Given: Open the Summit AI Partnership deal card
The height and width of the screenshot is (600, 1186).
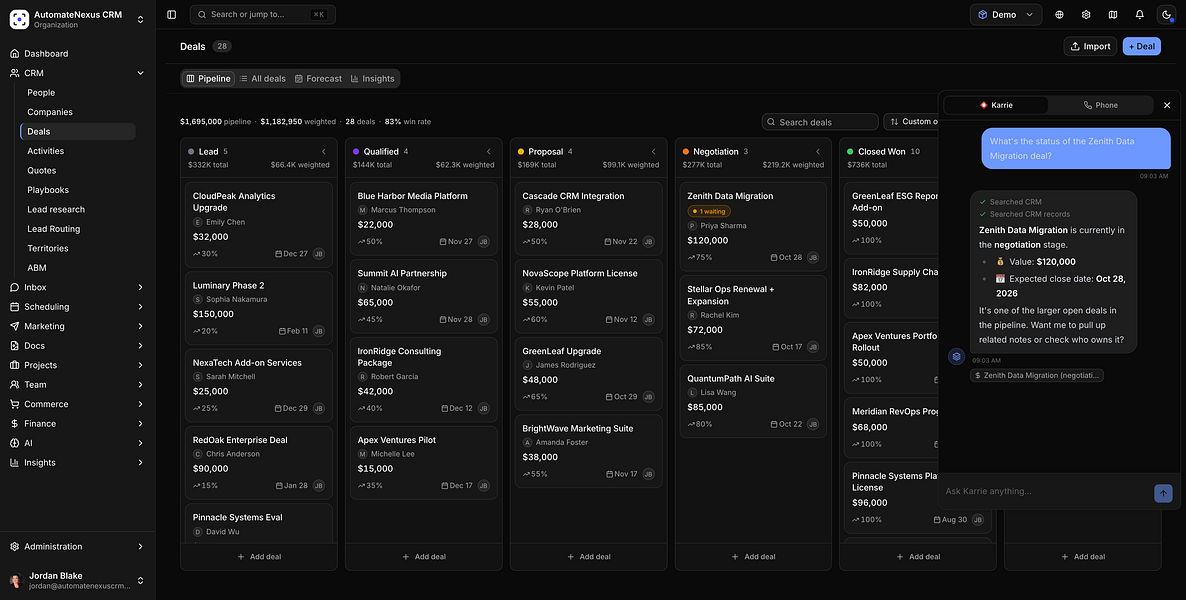Looking at the screenshot, I should pos(424,296).
